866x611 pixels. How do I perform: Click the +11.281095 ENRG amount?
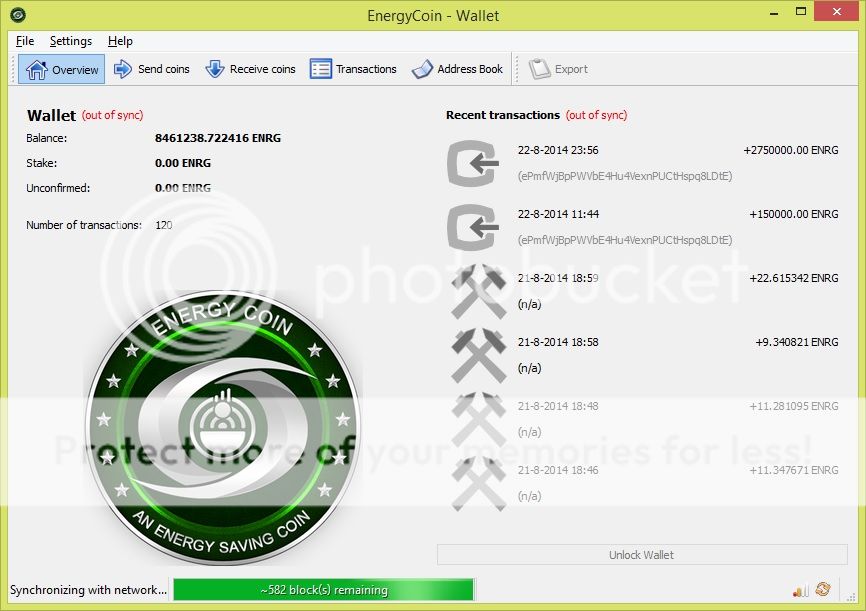[x=794, y=407]
